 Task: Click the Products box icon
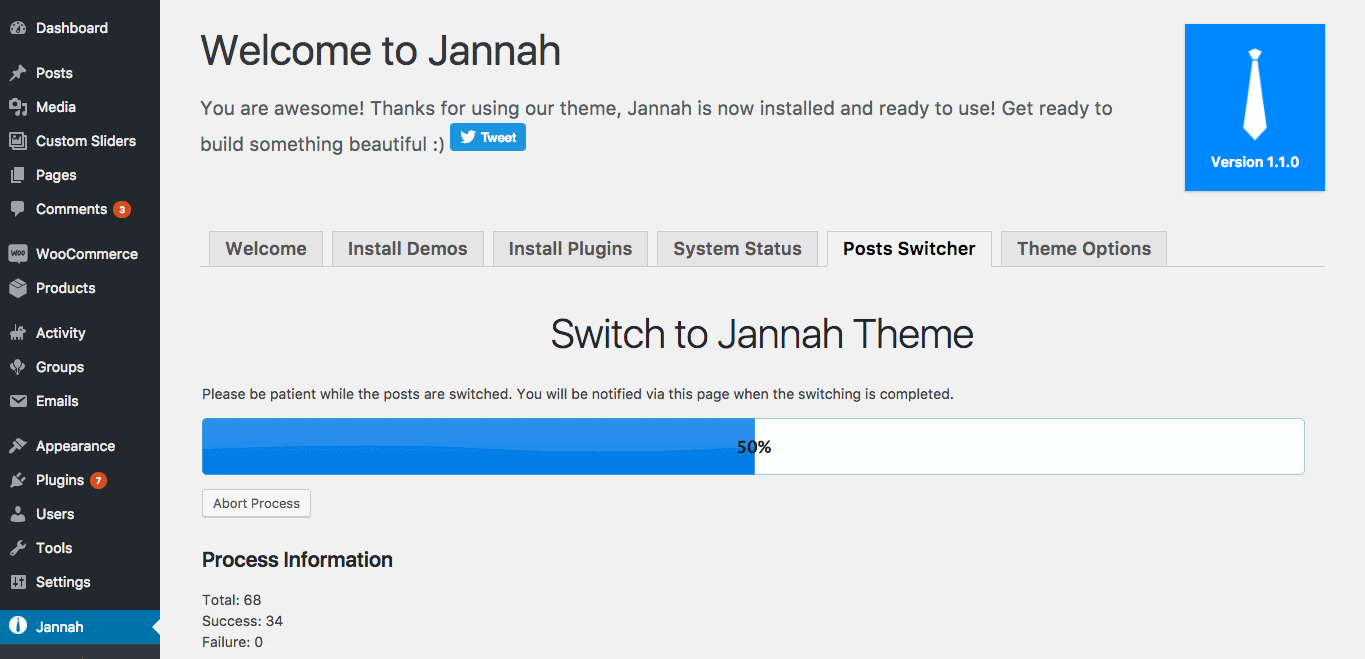pyautogui.click(x=18, y=288)
